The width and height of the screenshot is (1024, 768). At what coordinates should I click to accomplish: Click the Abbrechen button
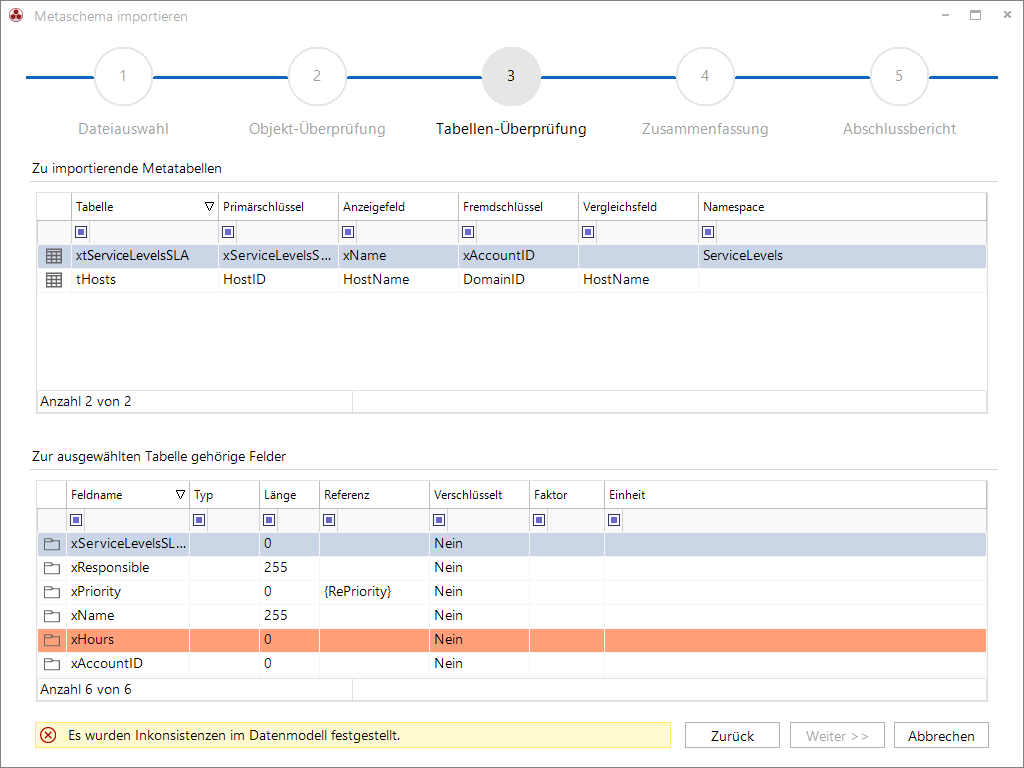point(941,735)
